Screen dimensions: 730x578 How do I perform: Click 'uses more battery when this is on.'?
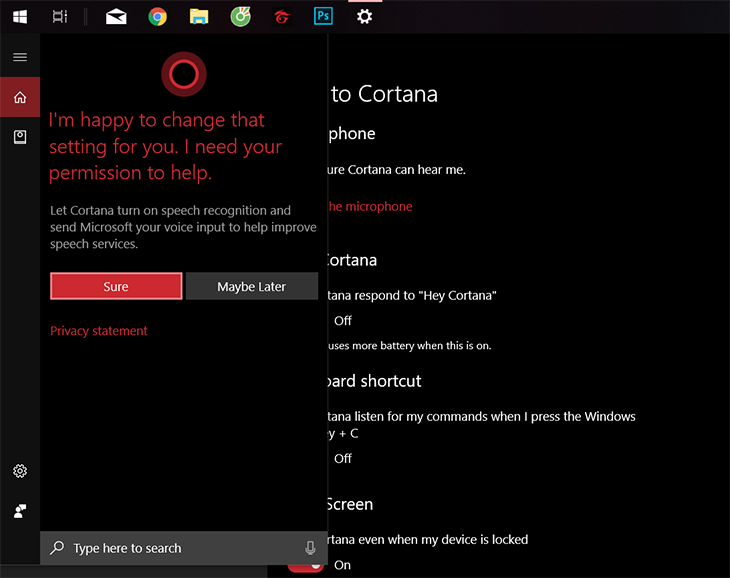[409, 346]
